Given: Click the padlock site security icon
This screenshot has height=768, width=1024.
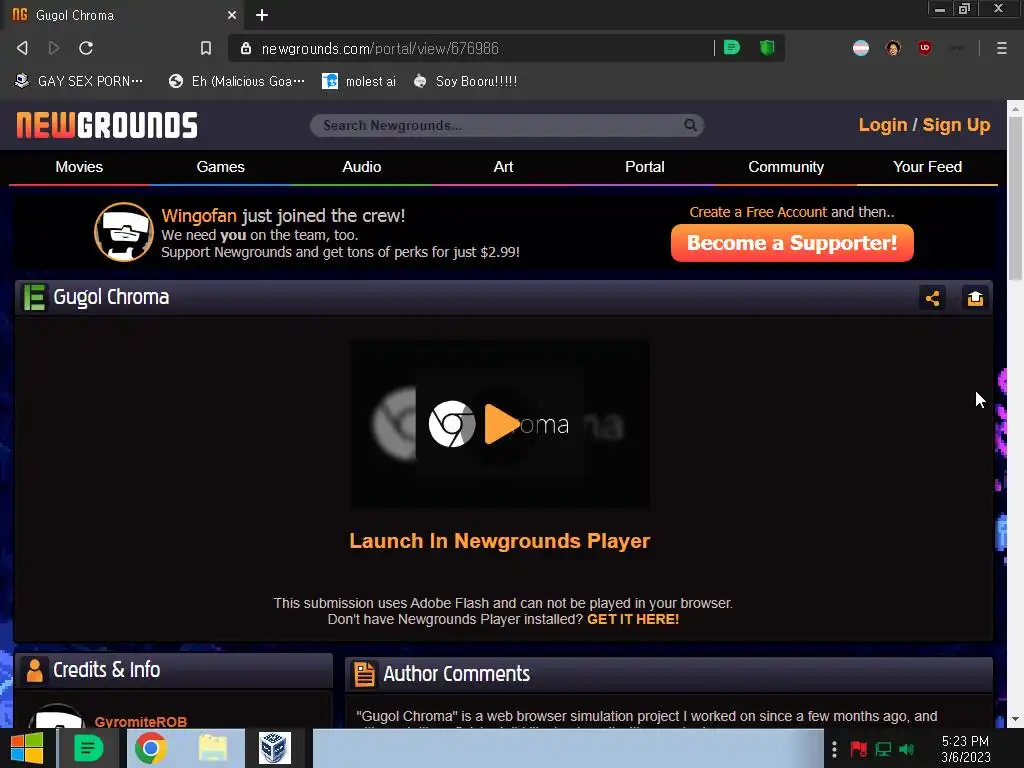Looking at the screenshot, I should click(246, 48).
